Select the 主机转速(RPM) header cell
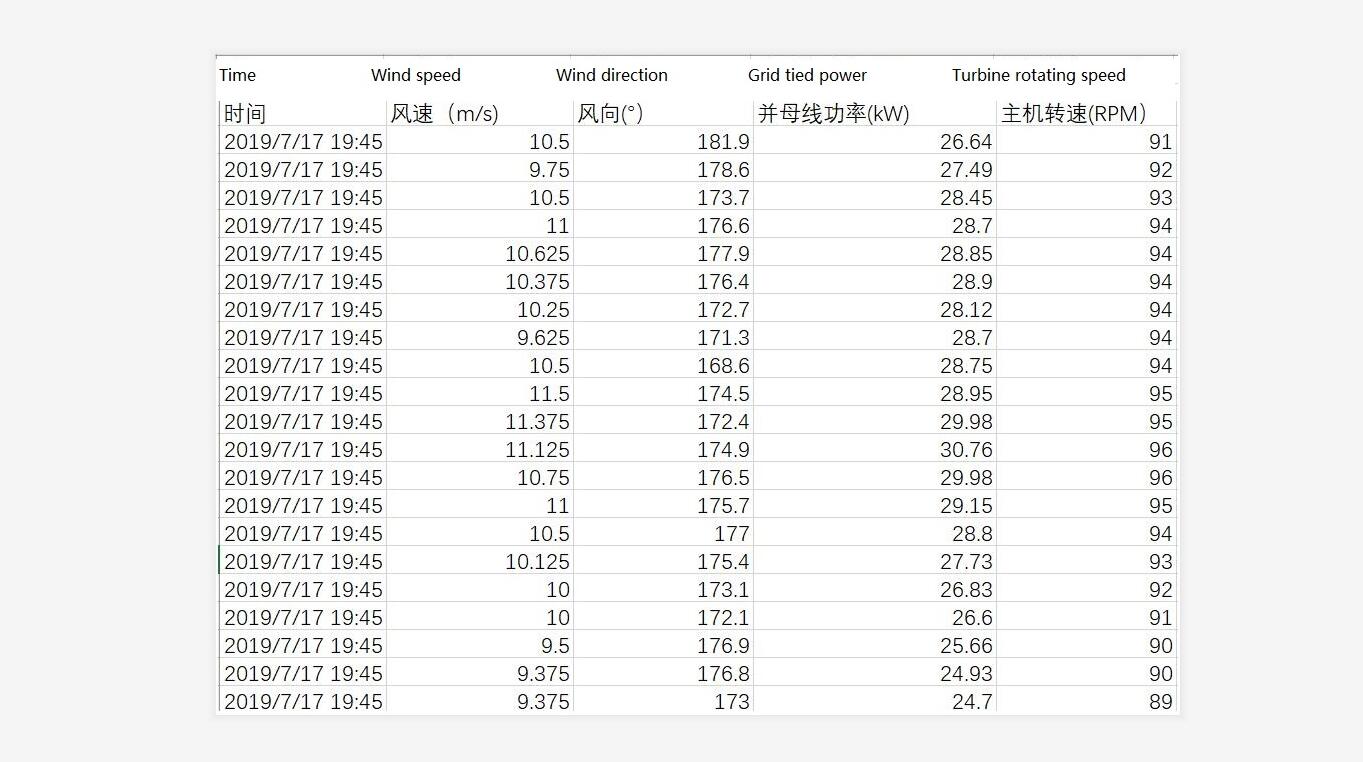The image size is (1363, 762). [x=1086, y=113]
